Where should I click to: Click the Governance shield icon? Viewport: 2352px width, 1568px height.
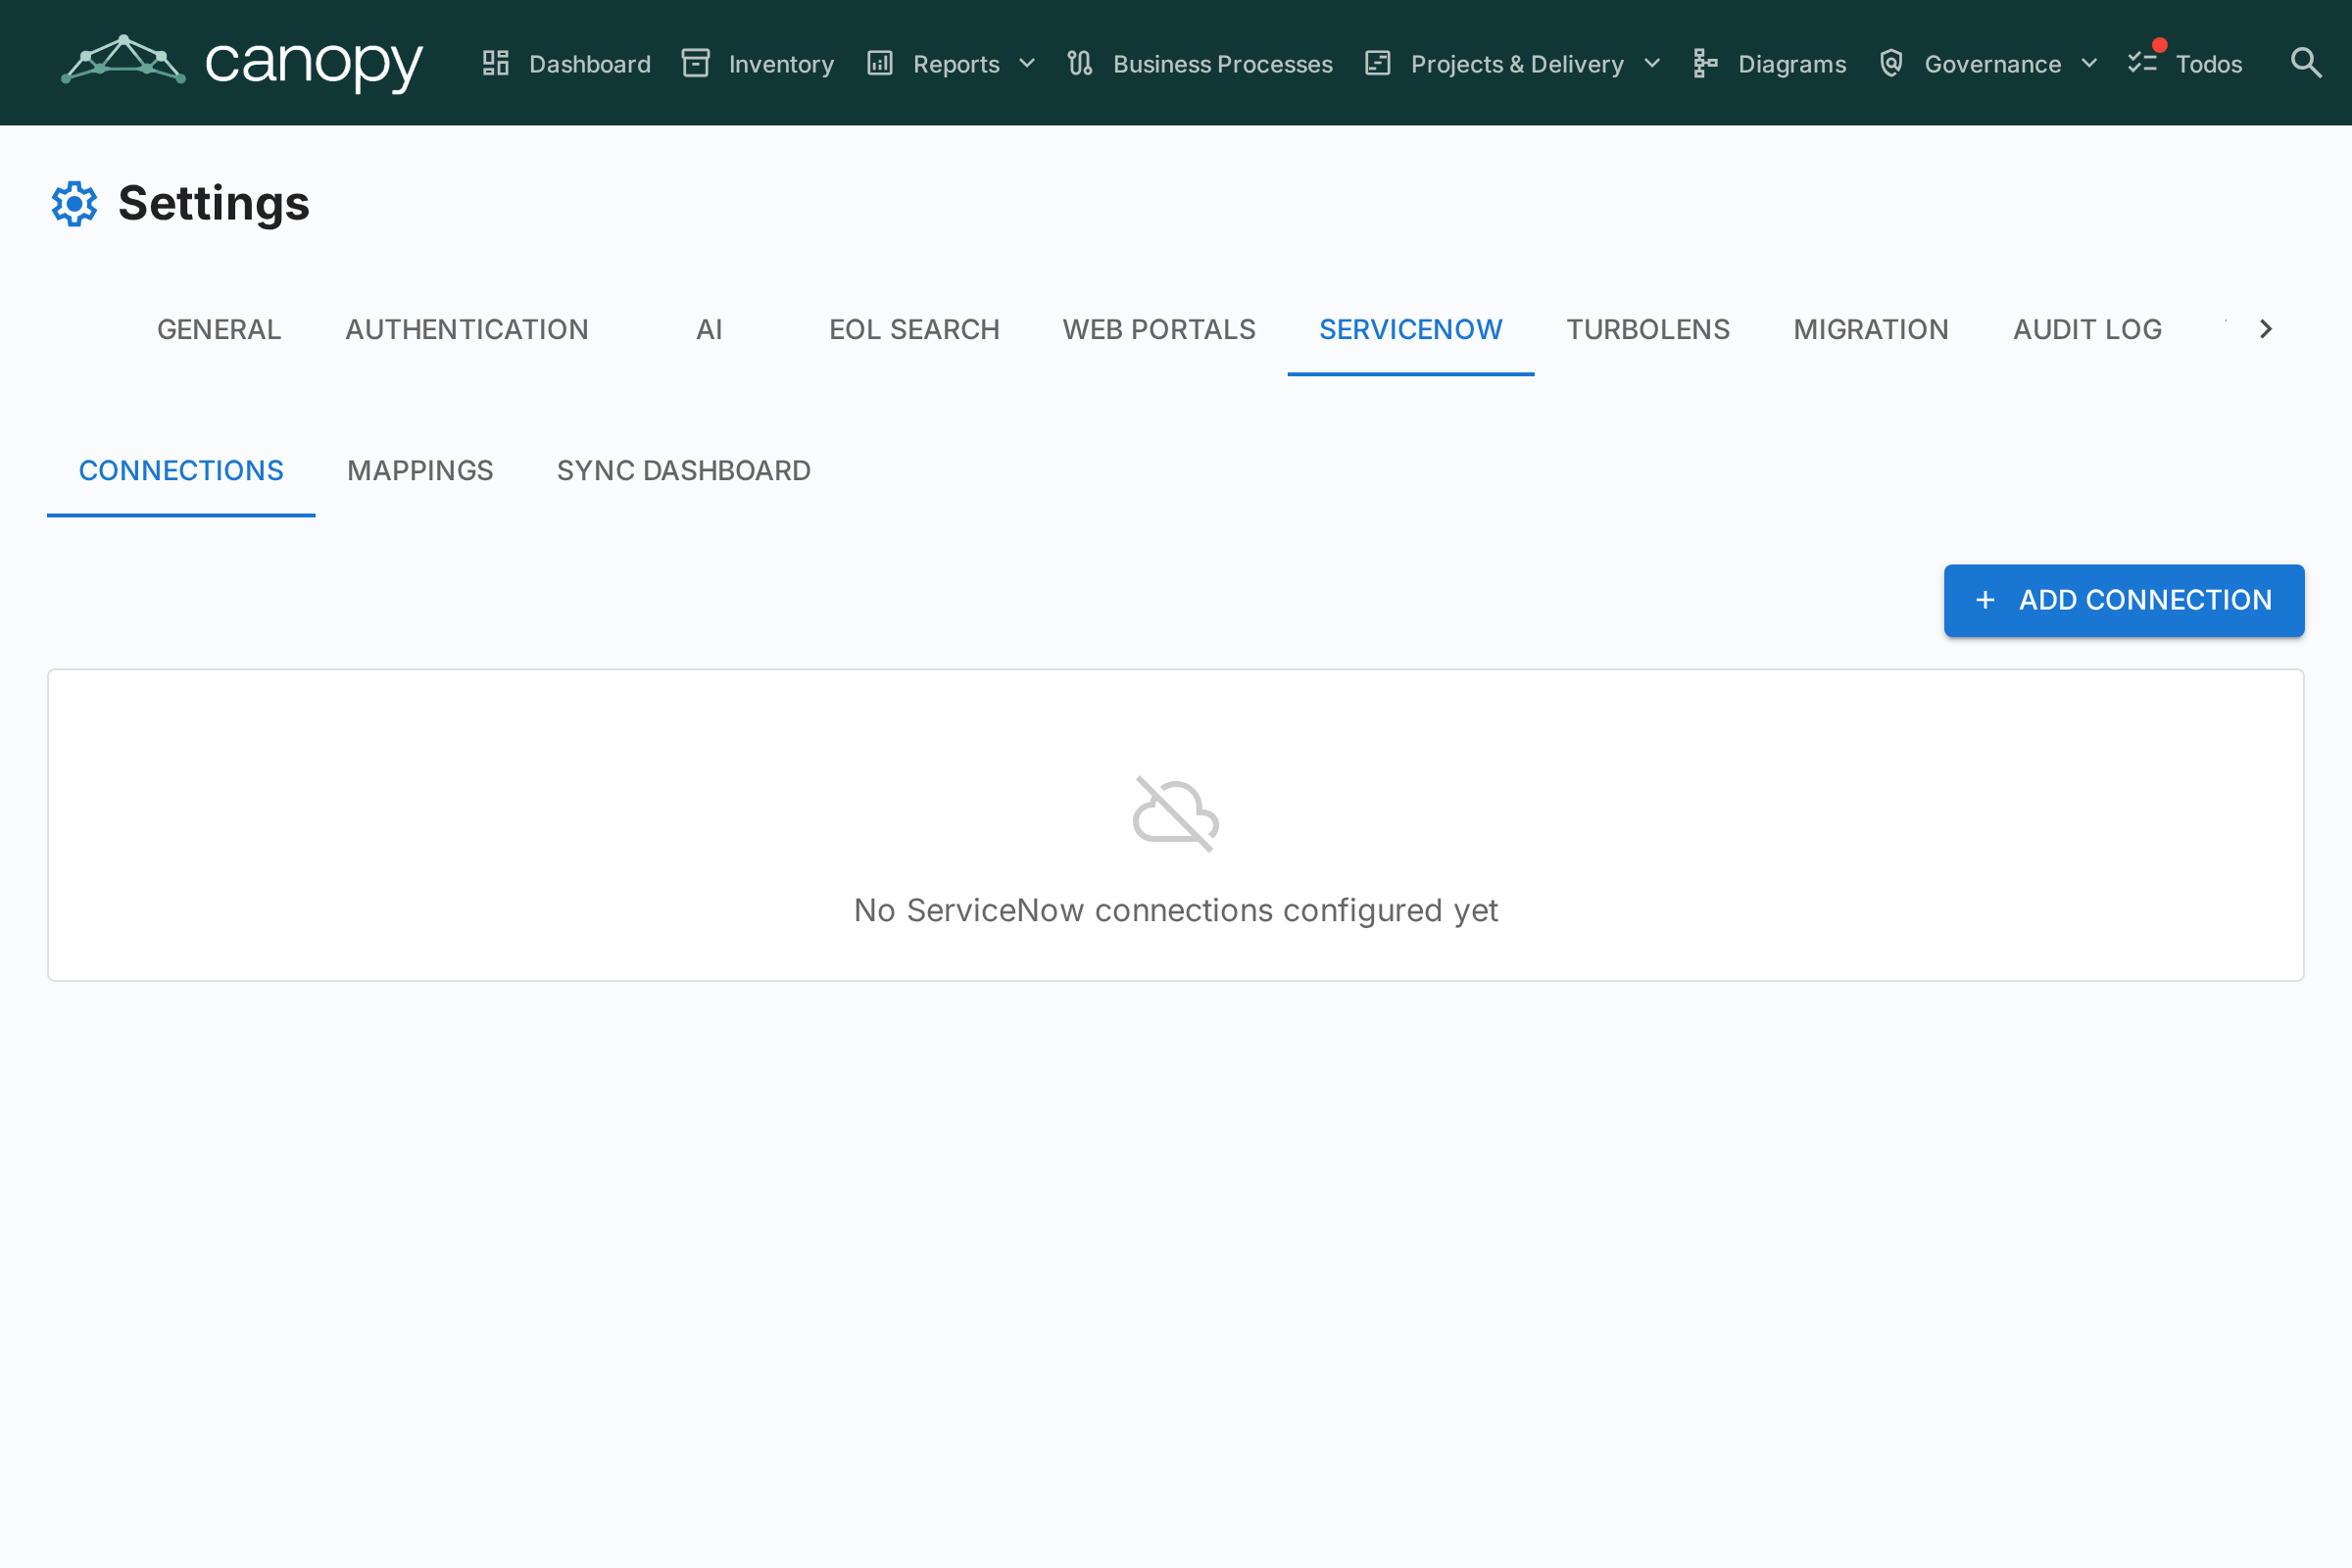click(x=1891, y=63)
